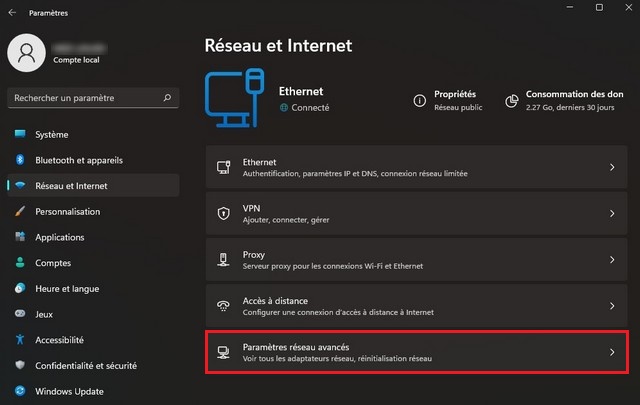Image resolution: width=640 pixels, height=405 pixels.
Task: Click the search magnifier icon
Action: click(167, 98)
